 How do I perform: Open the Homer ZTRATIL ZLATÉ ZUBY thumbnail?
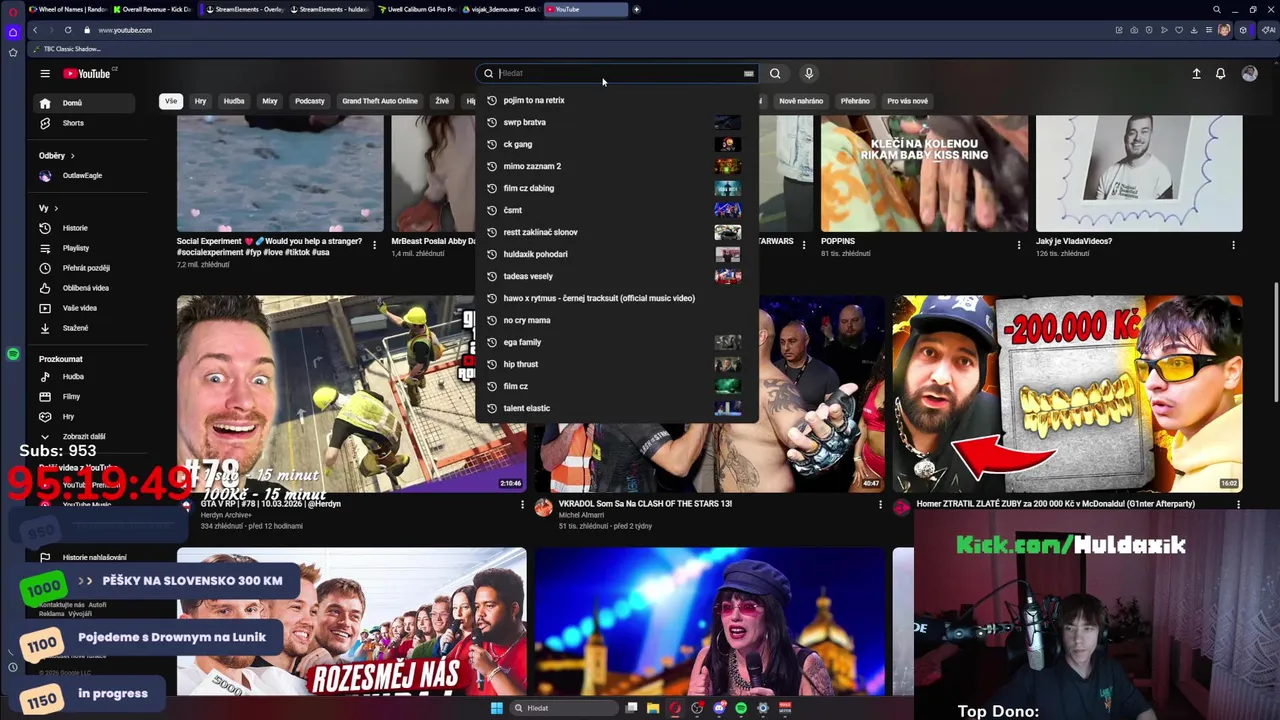(x=1067, y=393)
